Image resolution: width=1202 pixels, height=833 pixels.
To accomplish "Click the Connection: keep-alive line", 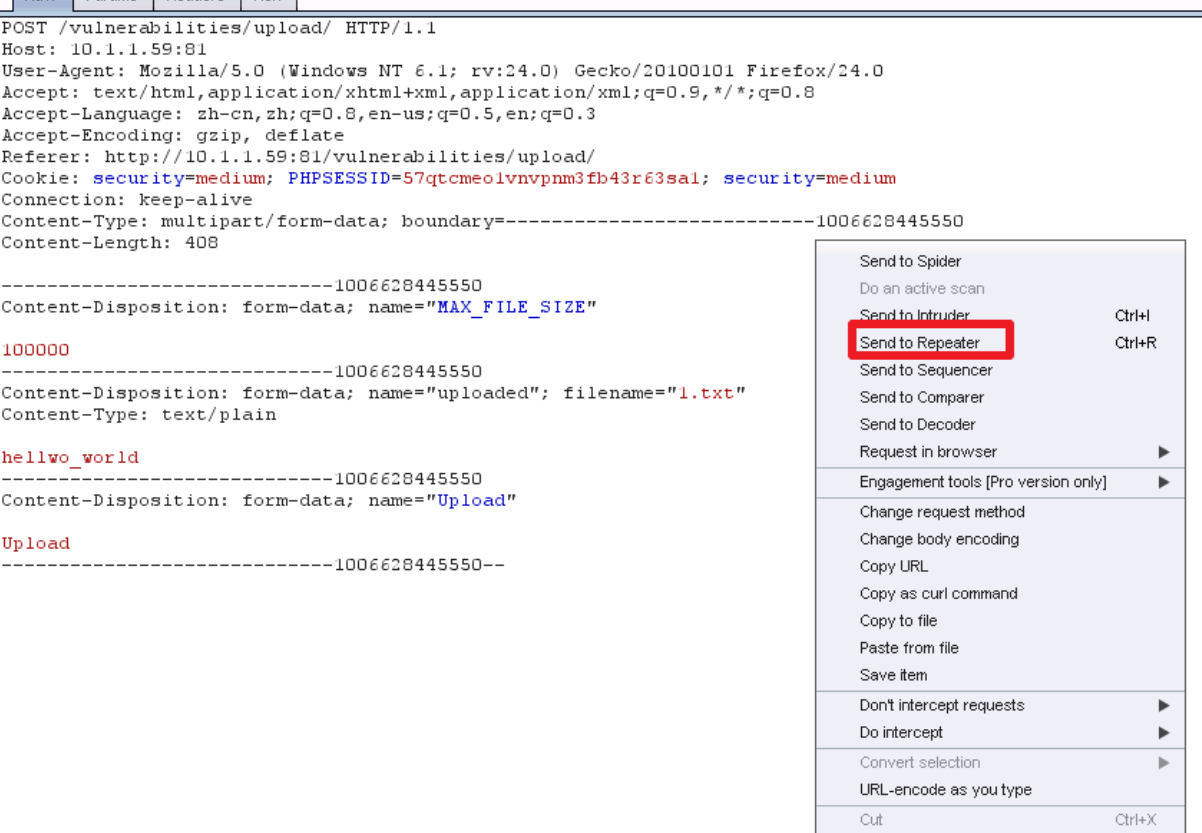I will (x=127, y=200).
